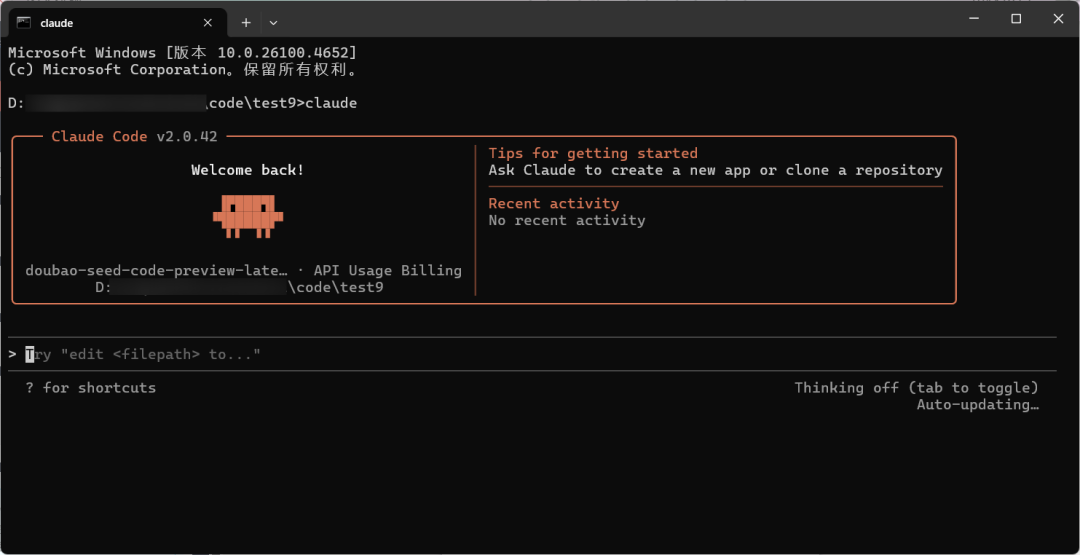This screenshot has height=555, width=1080.
Task: Select the claude tab
Action: (110, 22)
